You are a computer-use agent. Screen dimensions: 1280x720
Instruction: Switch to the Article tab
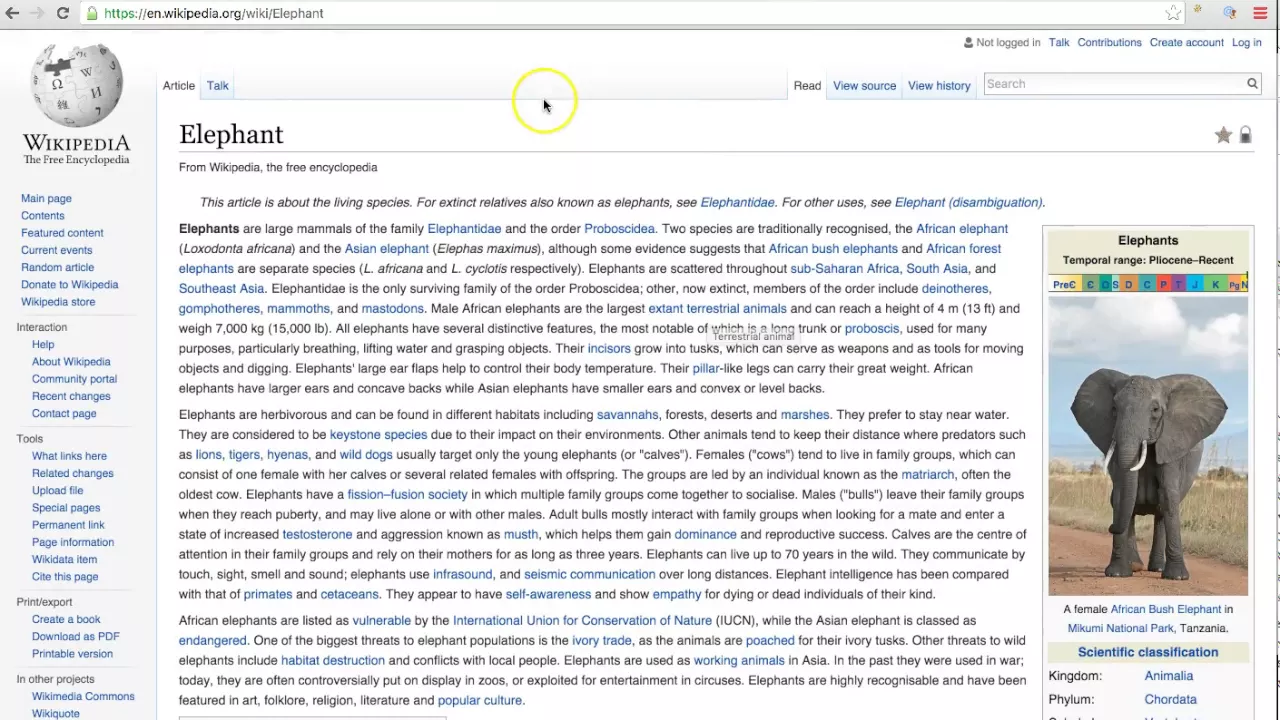tap(179, 85)
